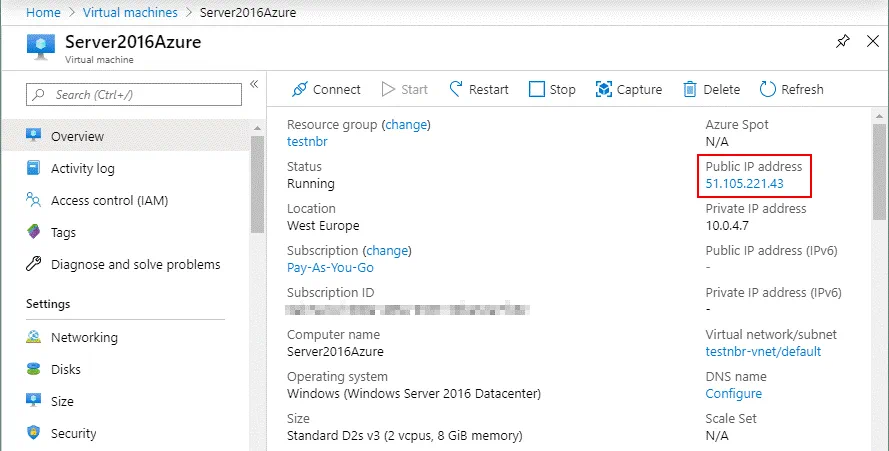Click main pane scrollbar thumb
The height and width of the screenshot is (451, 889).
click(879, 172)
